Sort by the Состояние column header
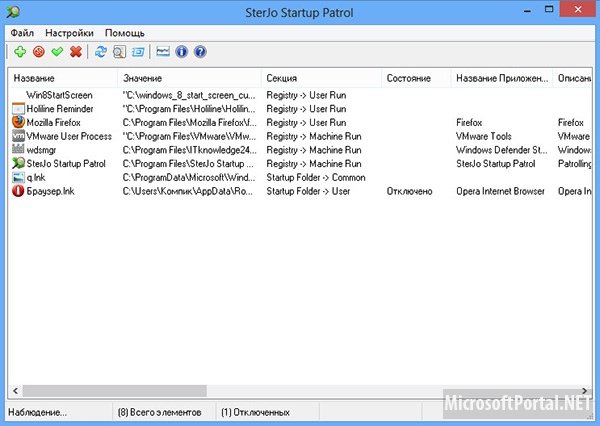 pos(416,78)
